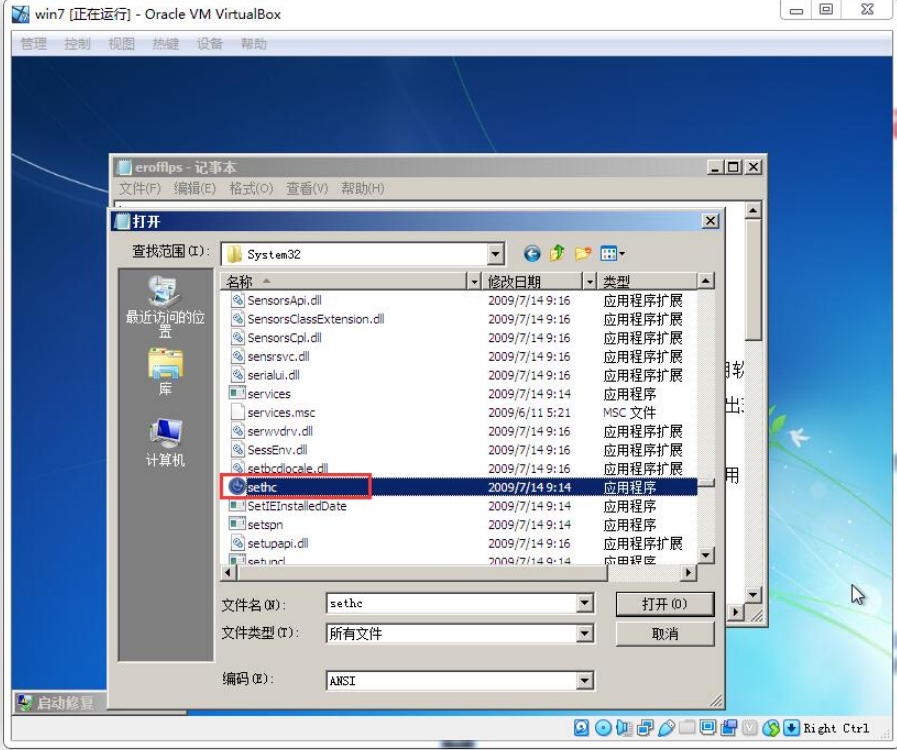Open VirtualBox 控制 menu
The width and height of the screenshot is (897, 750).
pyautogui.click(x=78, y=43)
